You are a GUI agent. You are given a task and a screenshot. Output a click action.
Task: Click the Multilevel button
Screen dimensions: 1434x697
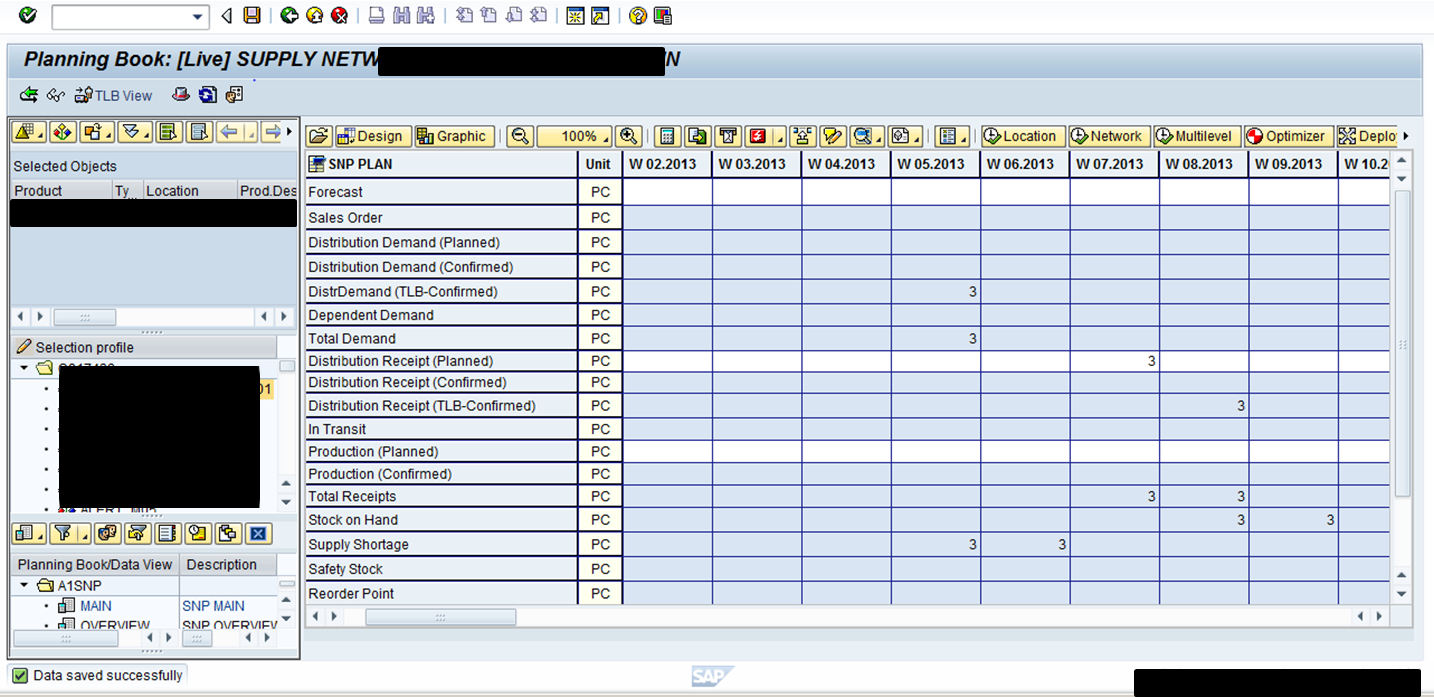[1196, 136]
